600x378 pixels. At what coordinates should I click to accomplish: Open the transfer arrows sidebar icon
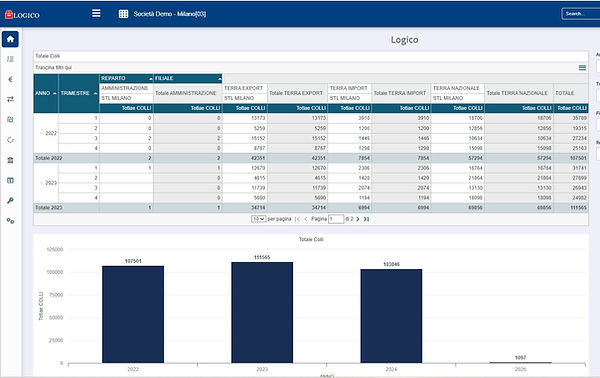10,99
